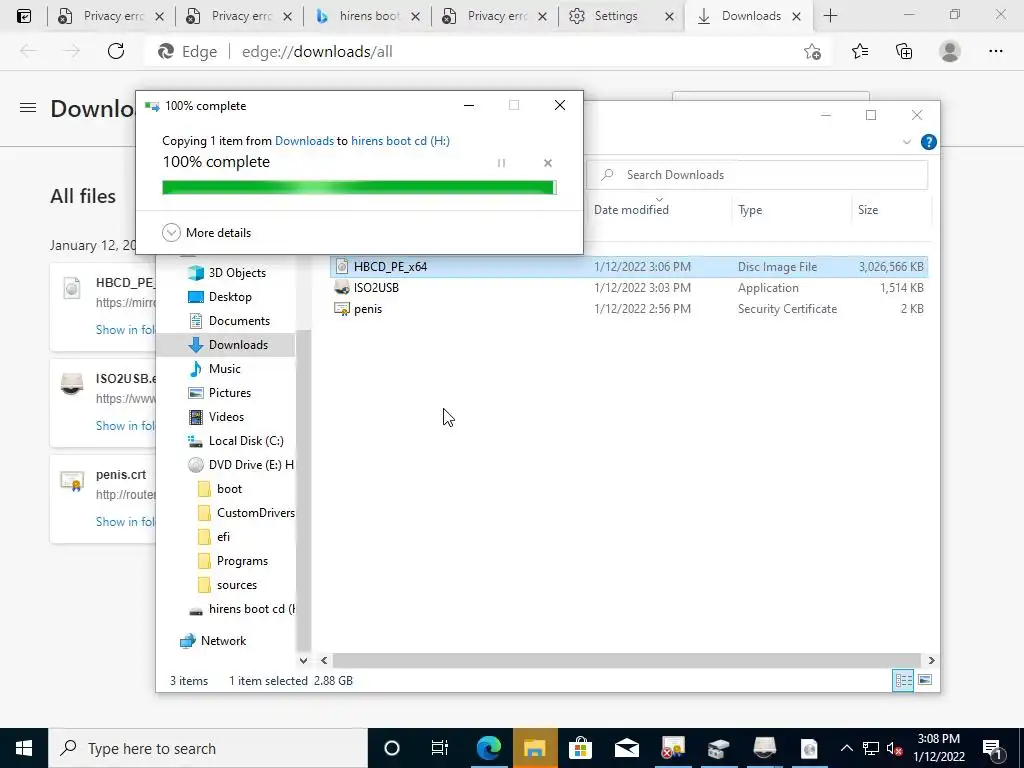Add this page to favorites star icon
Image resolution: width=1024 pixels, height=768 pixels.
[x=812, y=52]
